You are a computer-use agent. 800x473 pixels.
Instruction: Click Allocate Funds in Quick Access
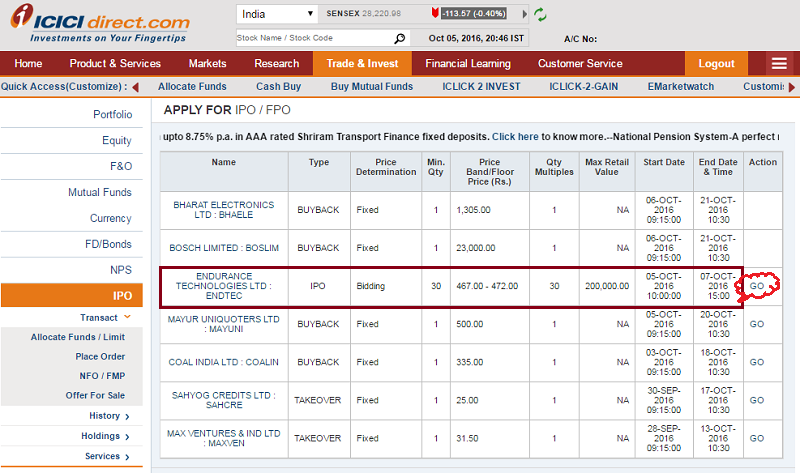pyautogui.click(x=192, y=86)
